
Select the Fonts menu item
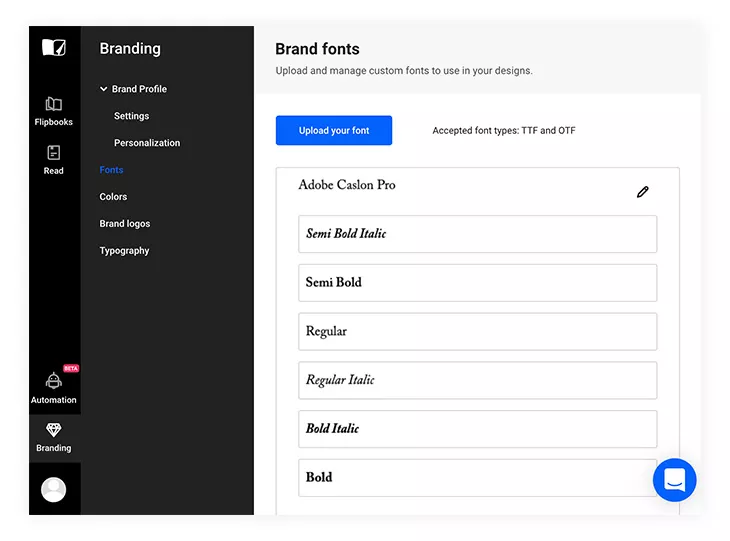pos(111,170)
